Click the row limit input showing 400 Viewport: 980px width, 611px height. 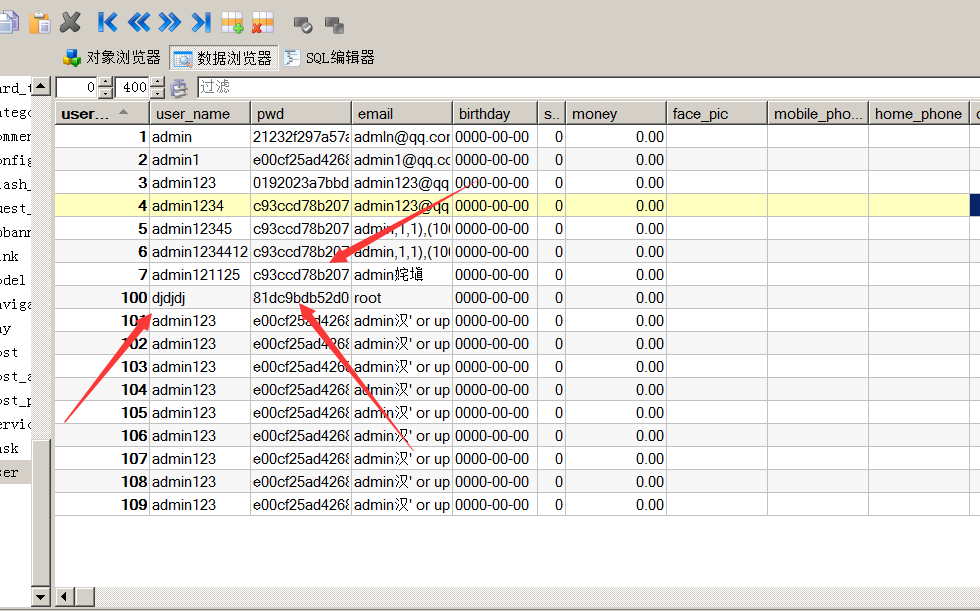pyautogui.click(x=133, y=87)
